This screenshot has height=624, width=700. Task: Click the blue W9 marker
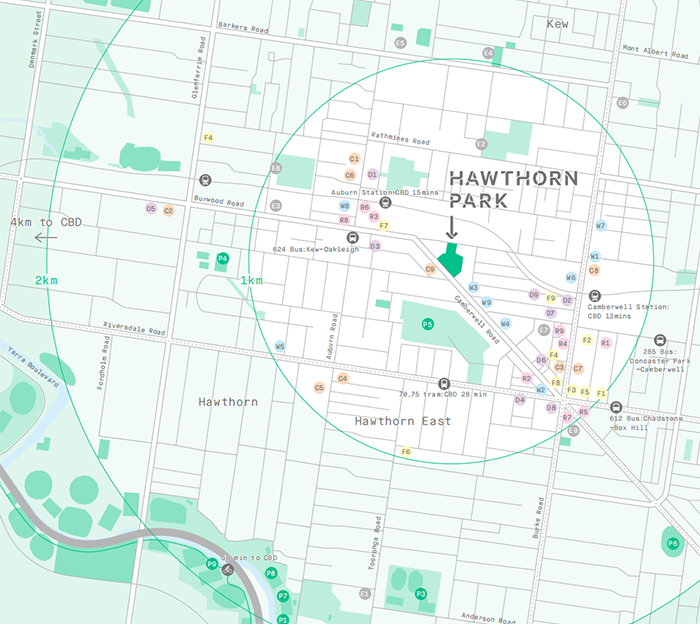click(487, 302)
